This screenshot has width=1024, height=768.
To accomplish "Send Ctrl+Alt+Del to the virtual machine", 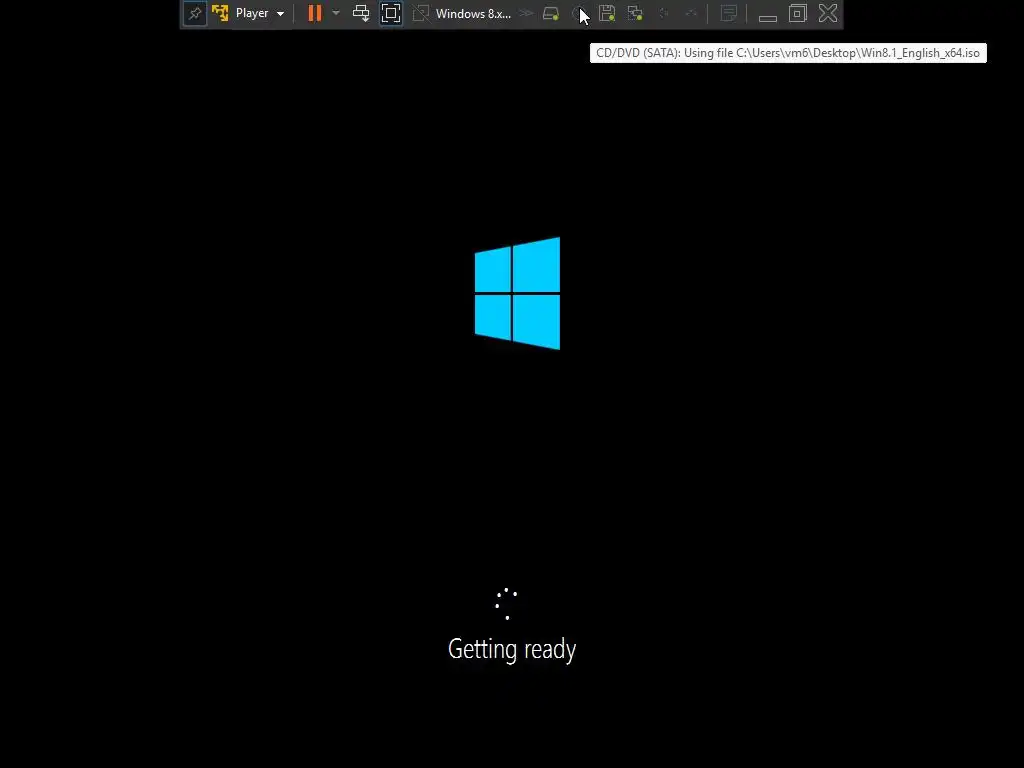I will pyautogui.click(x=361, y=13).
